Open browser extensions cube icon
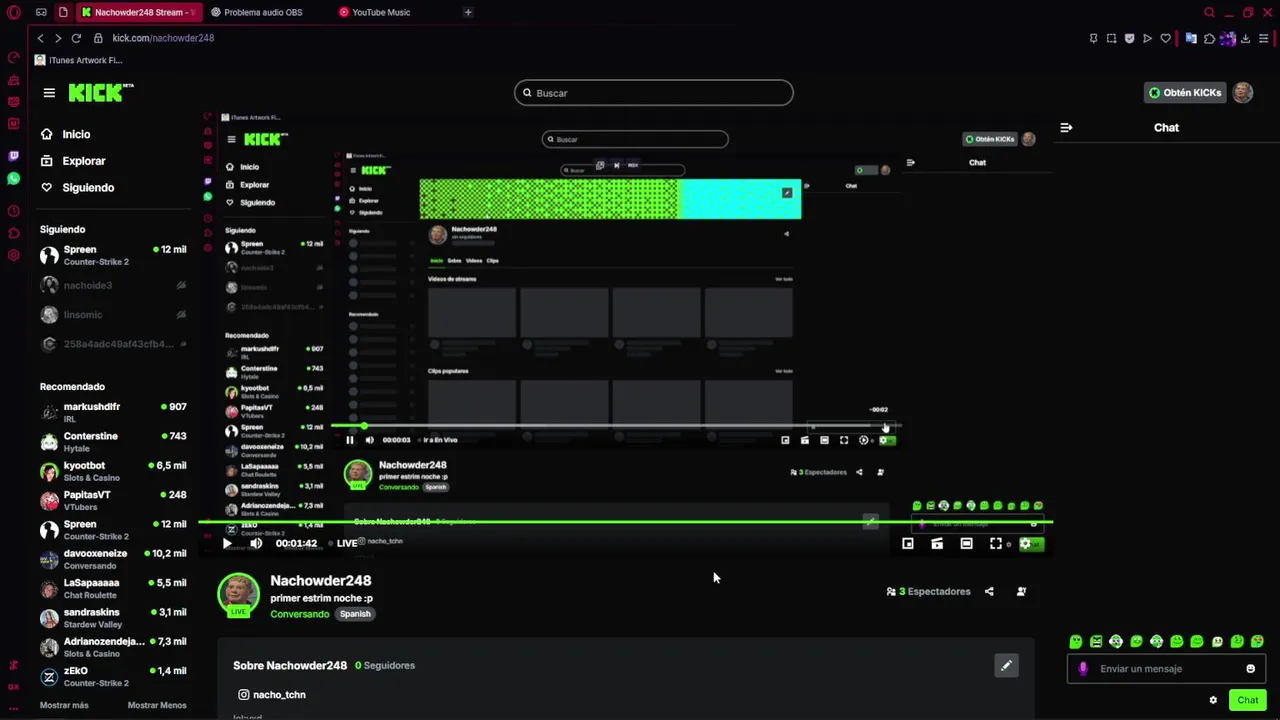 (x=1209, y=38)
